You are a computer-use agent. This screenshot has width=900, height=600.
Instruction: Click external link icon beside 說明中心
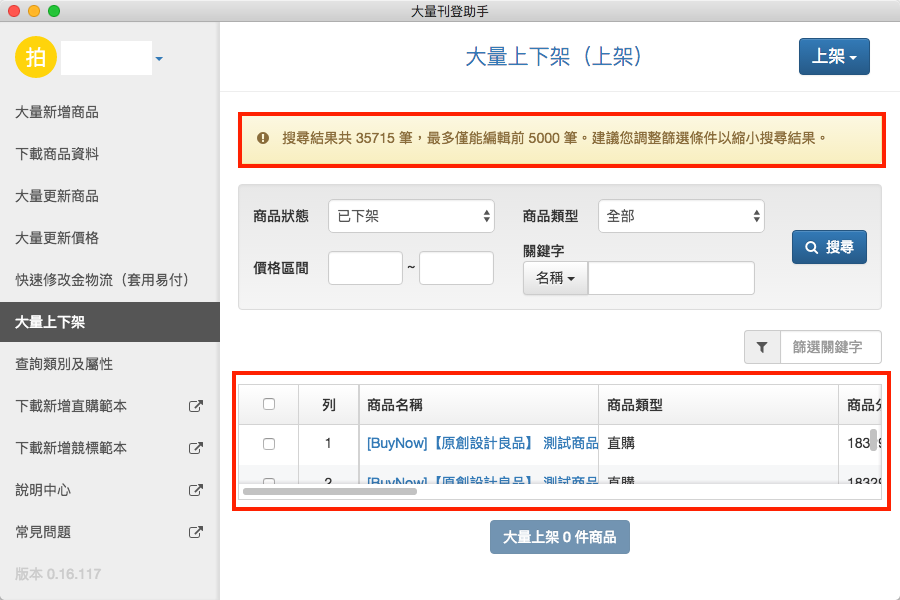coord(196,490)
